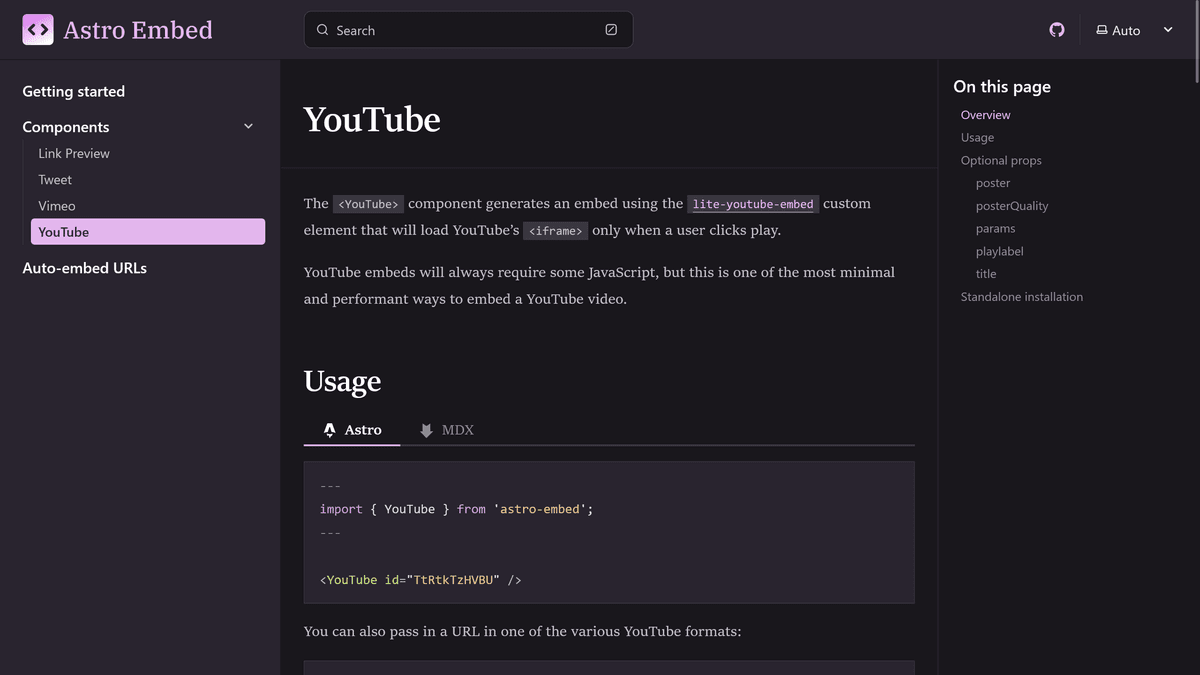Navigate to Auto-embed URLs section
Viewport: 1200px width, 675px height.
[85, 268]
